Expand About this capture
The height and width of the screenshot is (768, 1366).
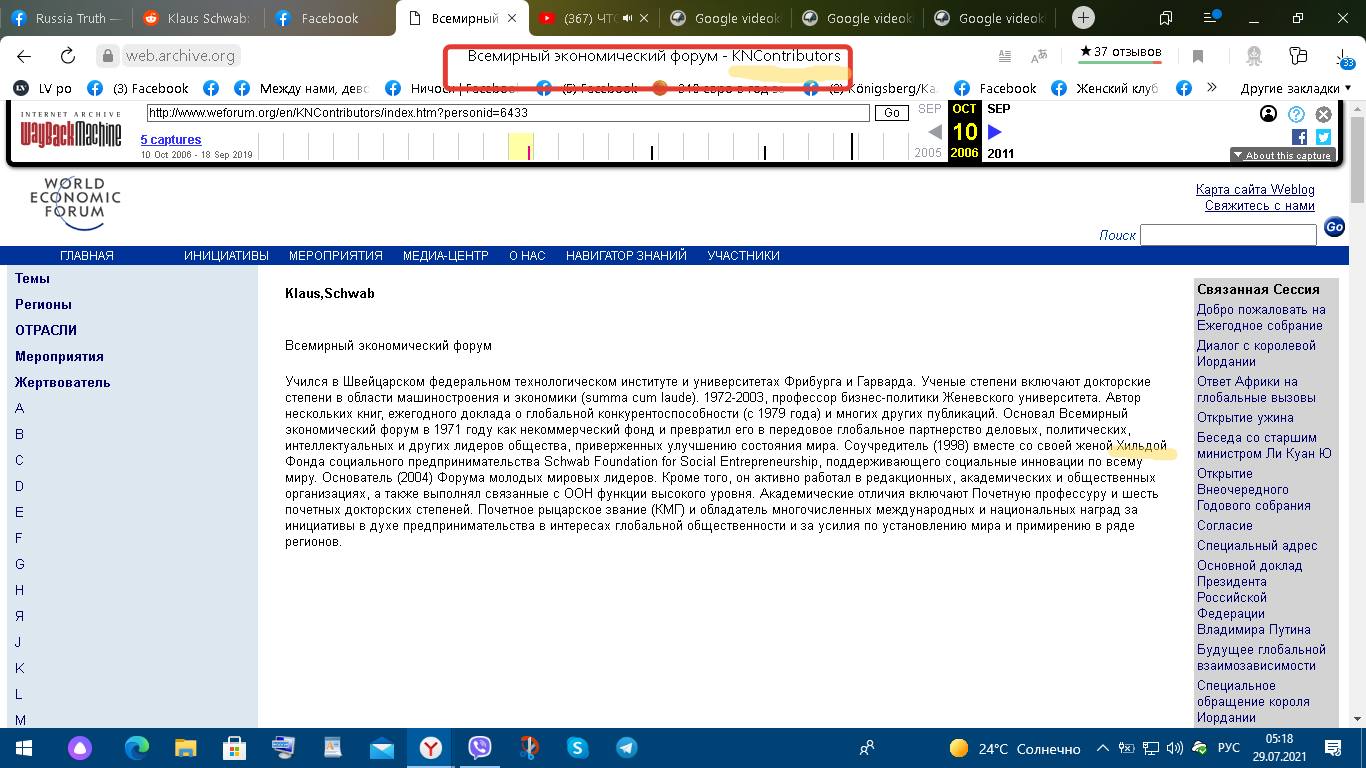pos(1282,155)
